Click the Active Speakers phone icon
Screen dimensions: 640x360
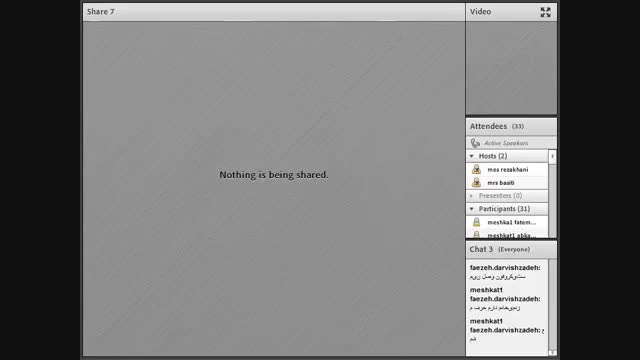475,143
